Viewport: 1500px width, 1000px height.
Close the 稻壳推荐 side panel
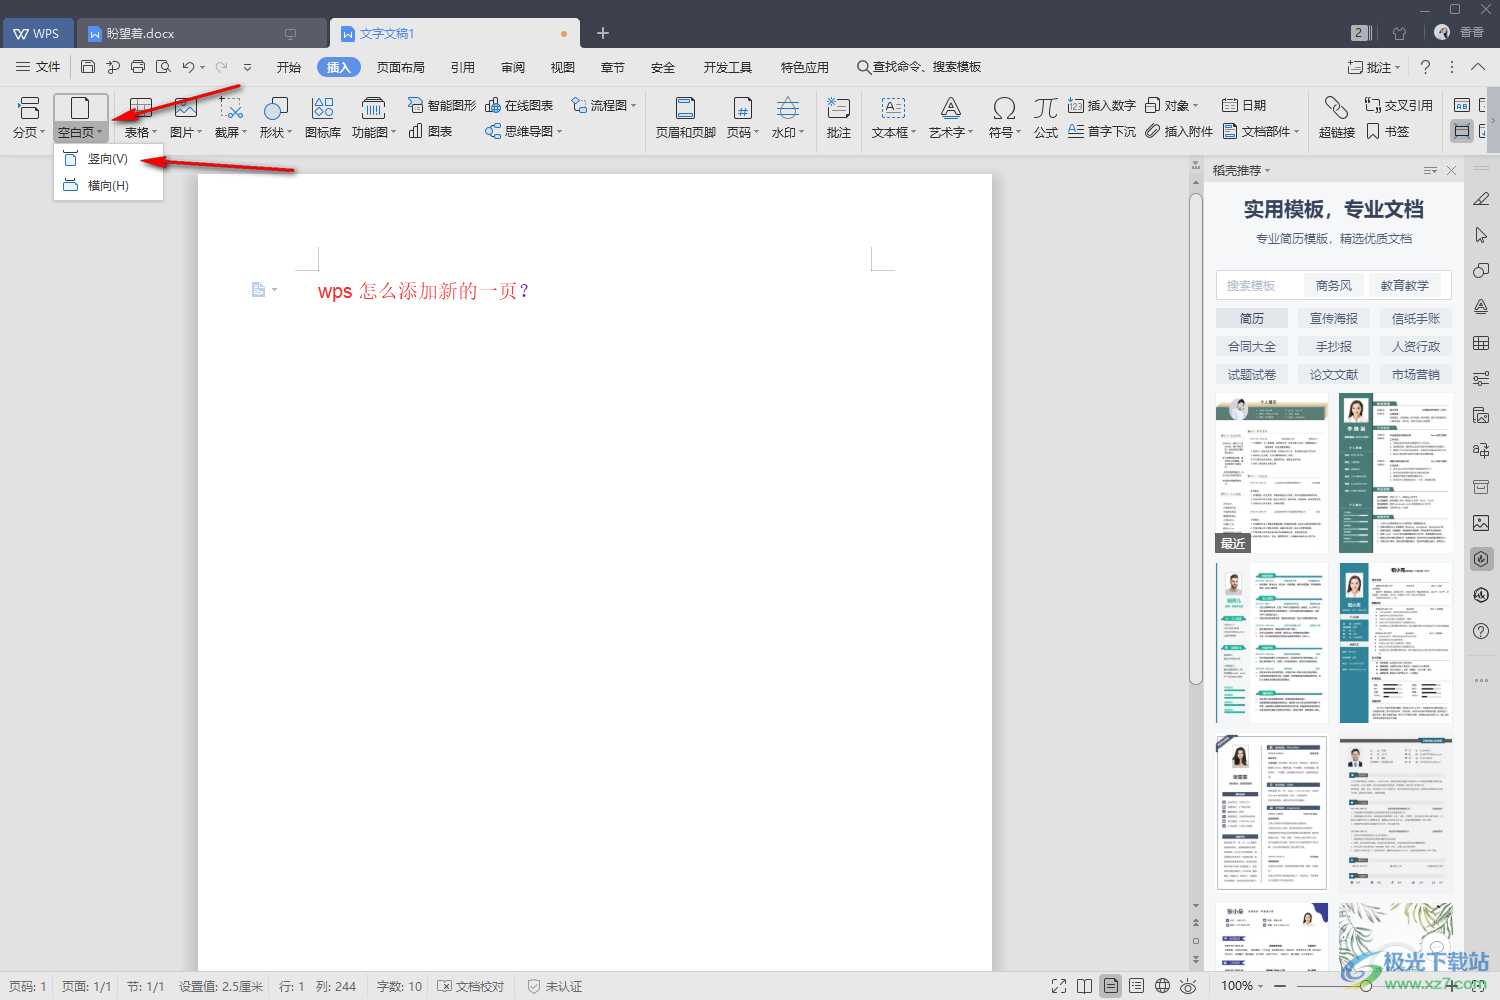point(1451,171)
